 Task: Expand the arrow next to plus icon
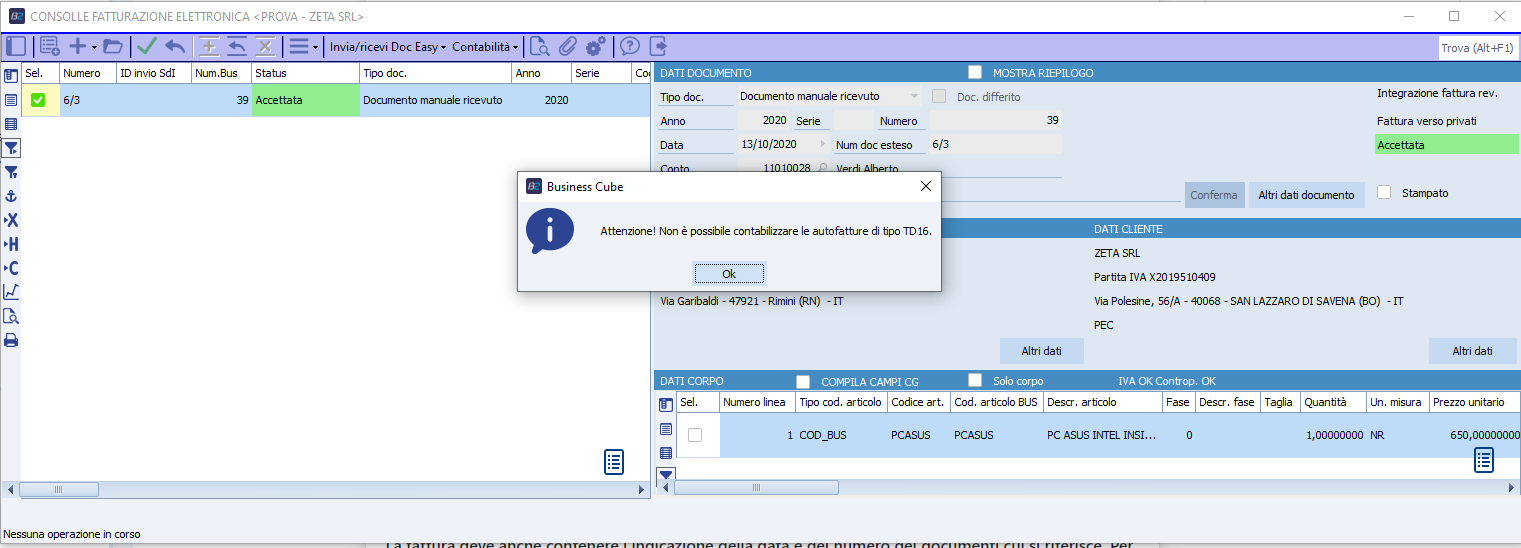point(94,47)
